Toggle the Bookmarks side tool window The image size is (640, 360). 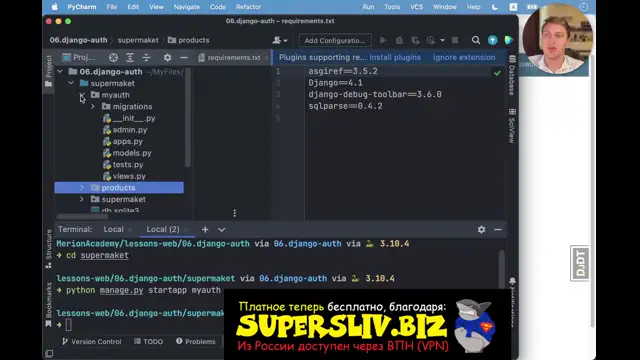(49, 304)
